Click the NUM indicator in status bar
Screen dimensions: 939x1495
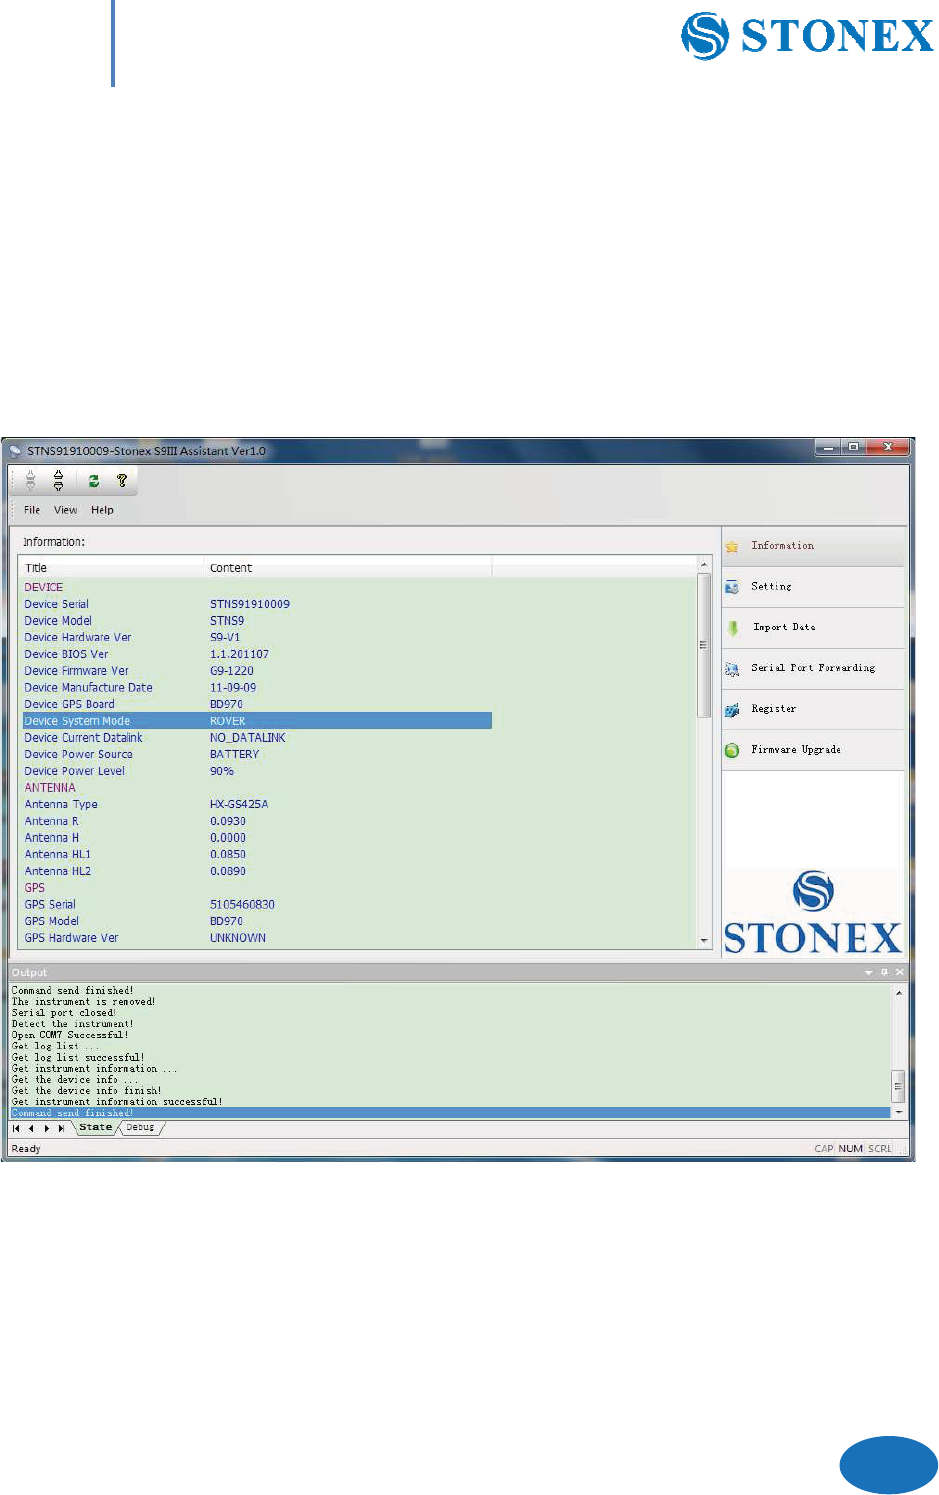[x=851, y=1149]
